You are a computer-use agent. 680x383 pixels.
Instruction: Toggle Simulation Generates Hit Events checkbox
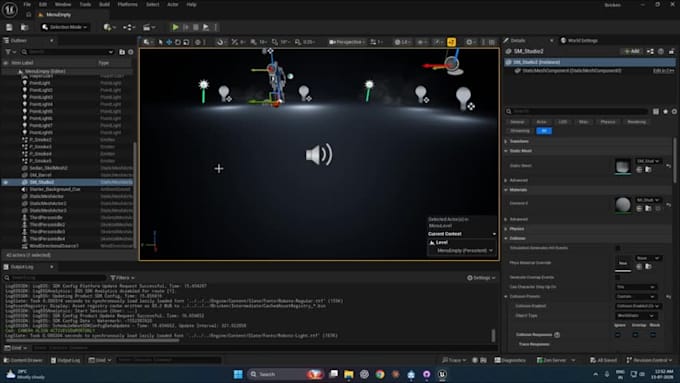[618, 248]
